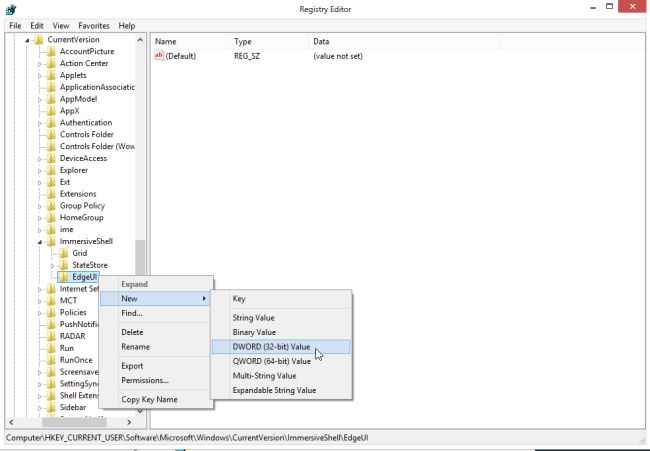The width and height of the screenshot is (650, 451).
Task: Select the Controls Folder tree item
Action: (87, 135)
